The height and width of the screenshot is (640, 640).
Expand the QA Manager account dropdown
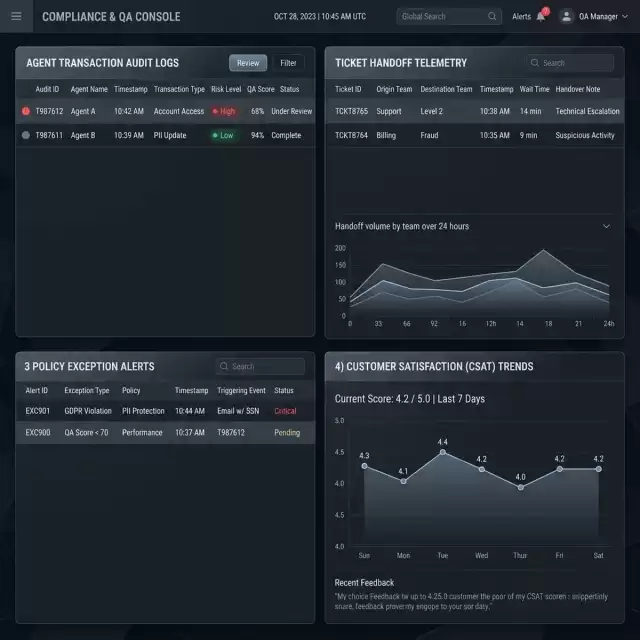(x=625, y=17)
